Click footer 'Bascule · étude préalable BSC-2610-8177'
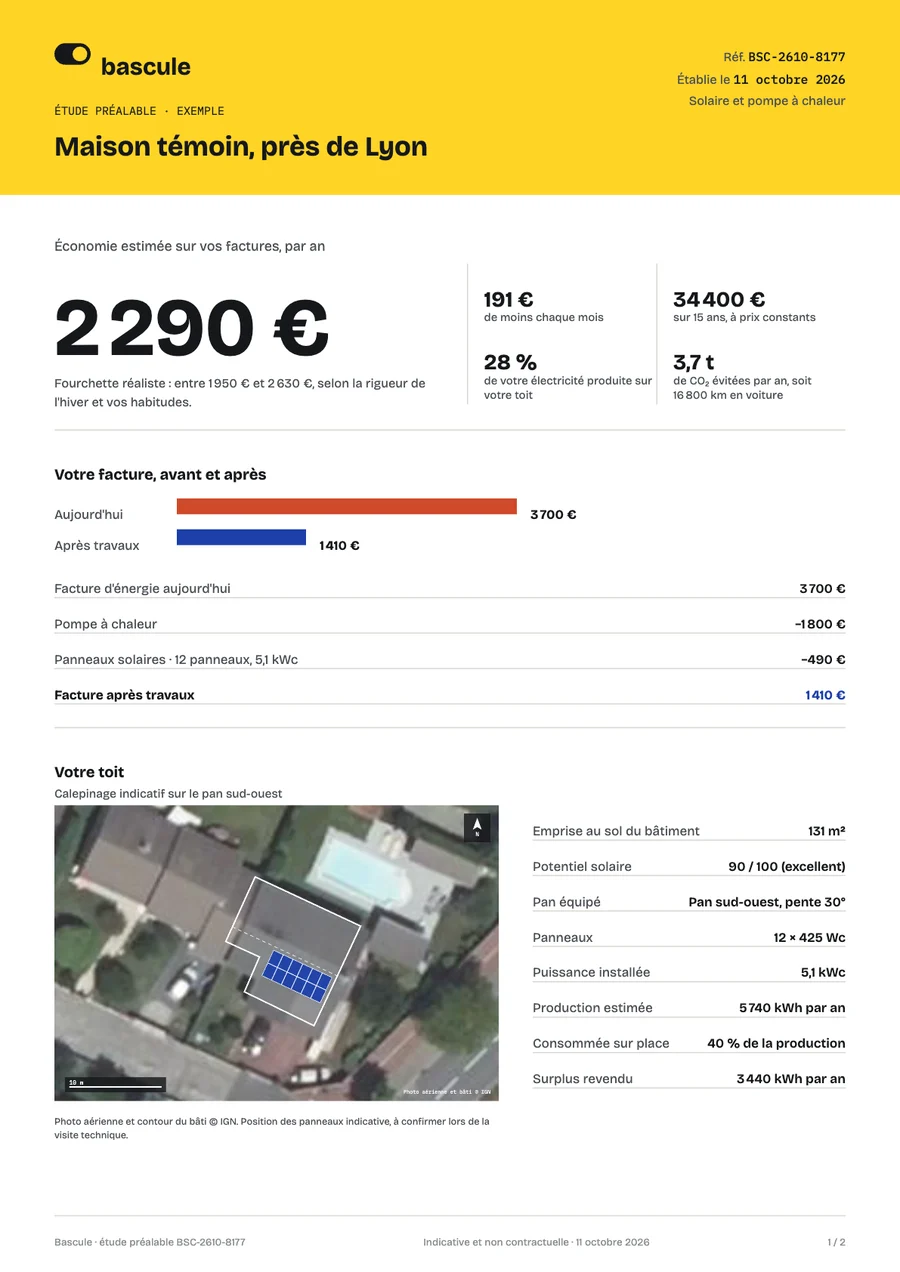 [150, 1242]
